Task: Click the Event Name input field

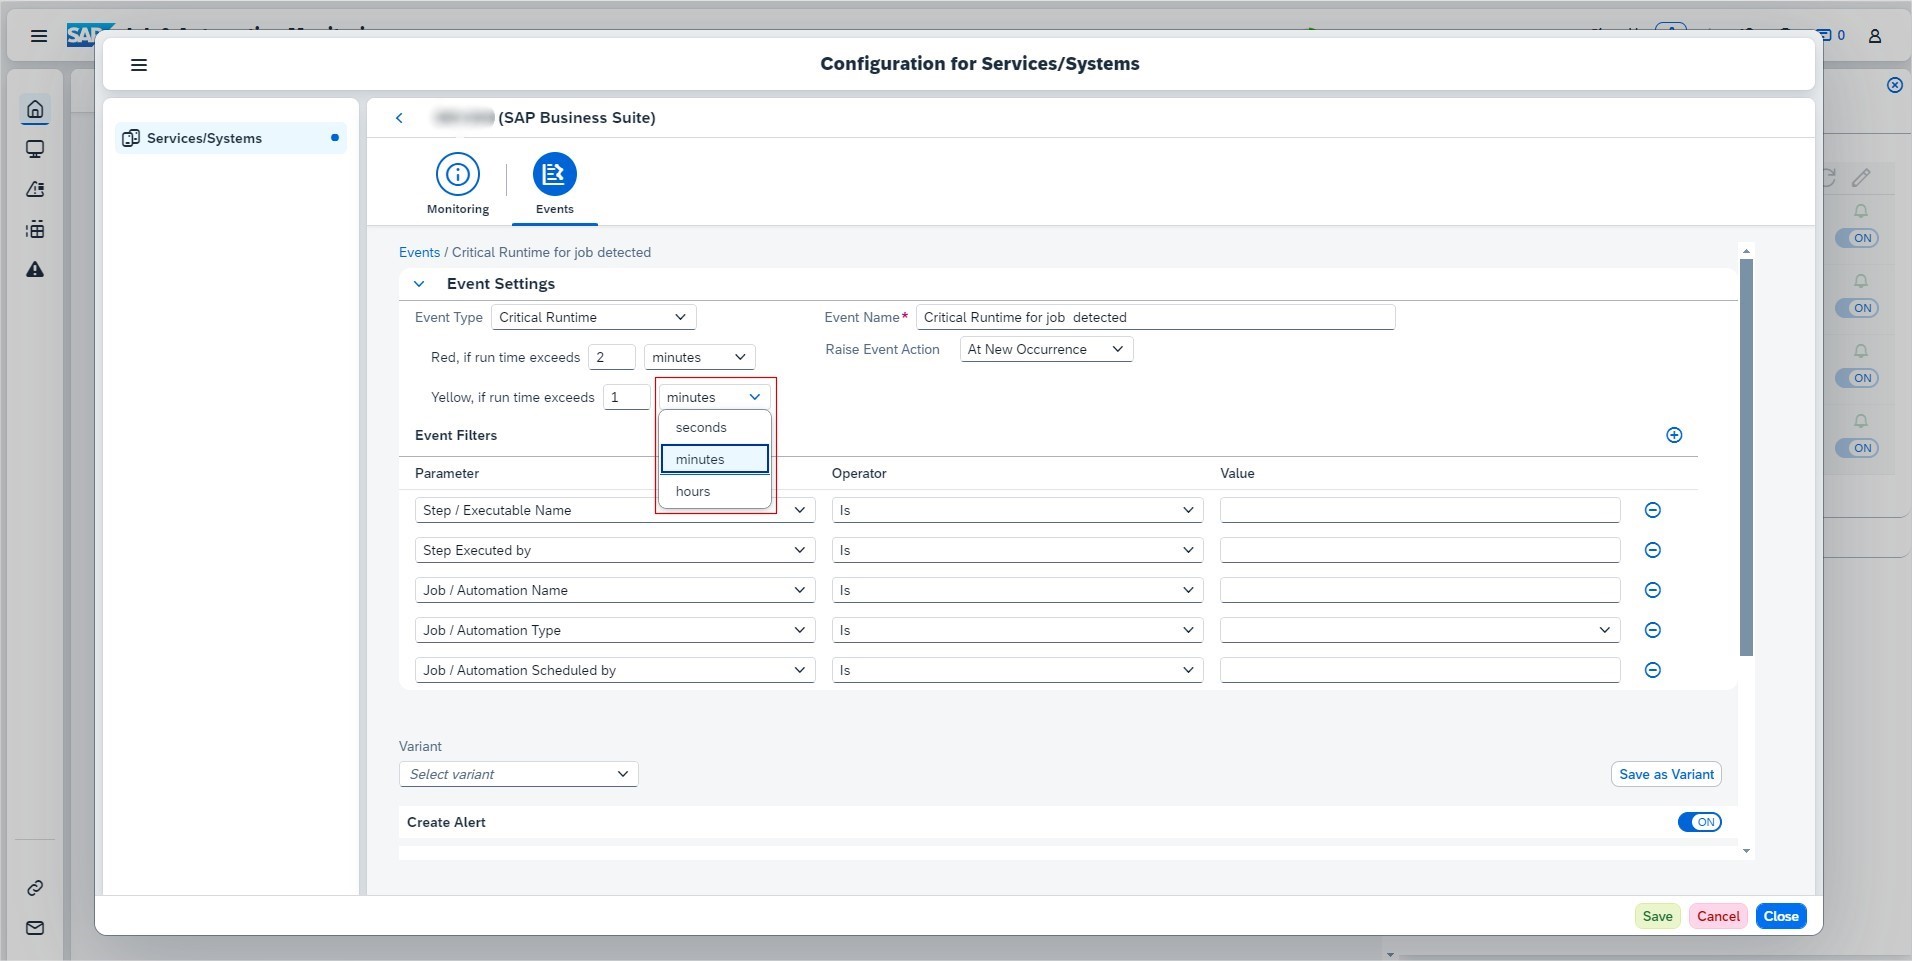Action: 1154,317
